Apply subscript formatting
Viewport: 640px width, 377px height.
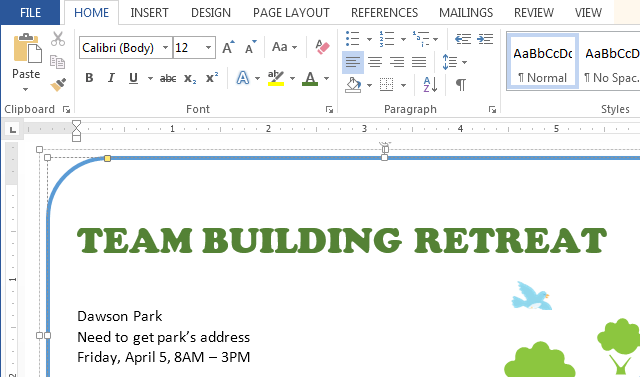pos(190,78)
